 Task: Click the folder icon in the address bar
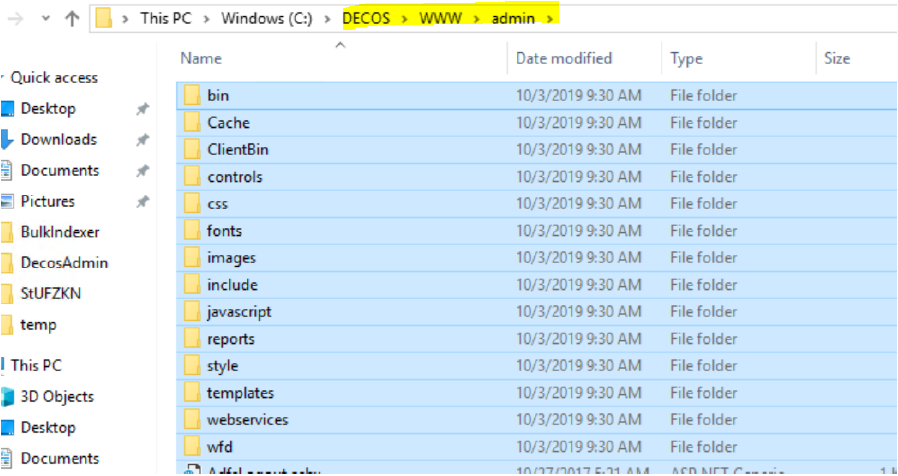coord(104,19)
